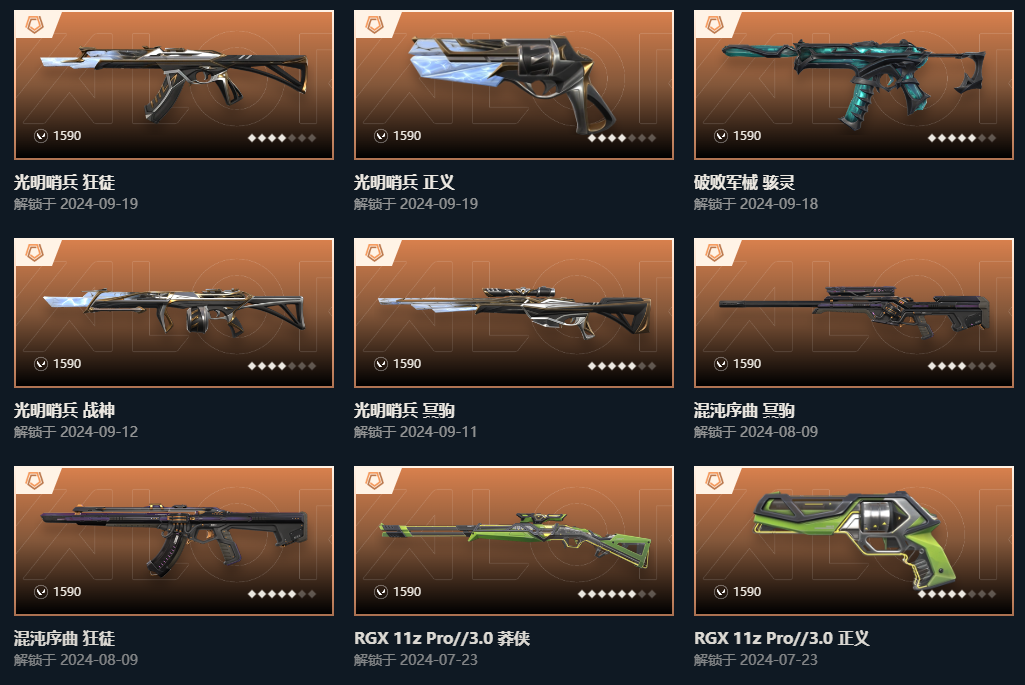Click the 光明哨兵 战神 weapon image
Viewport: 1025px width, 685px height.
pyautogui.click(x=174, y=313)
